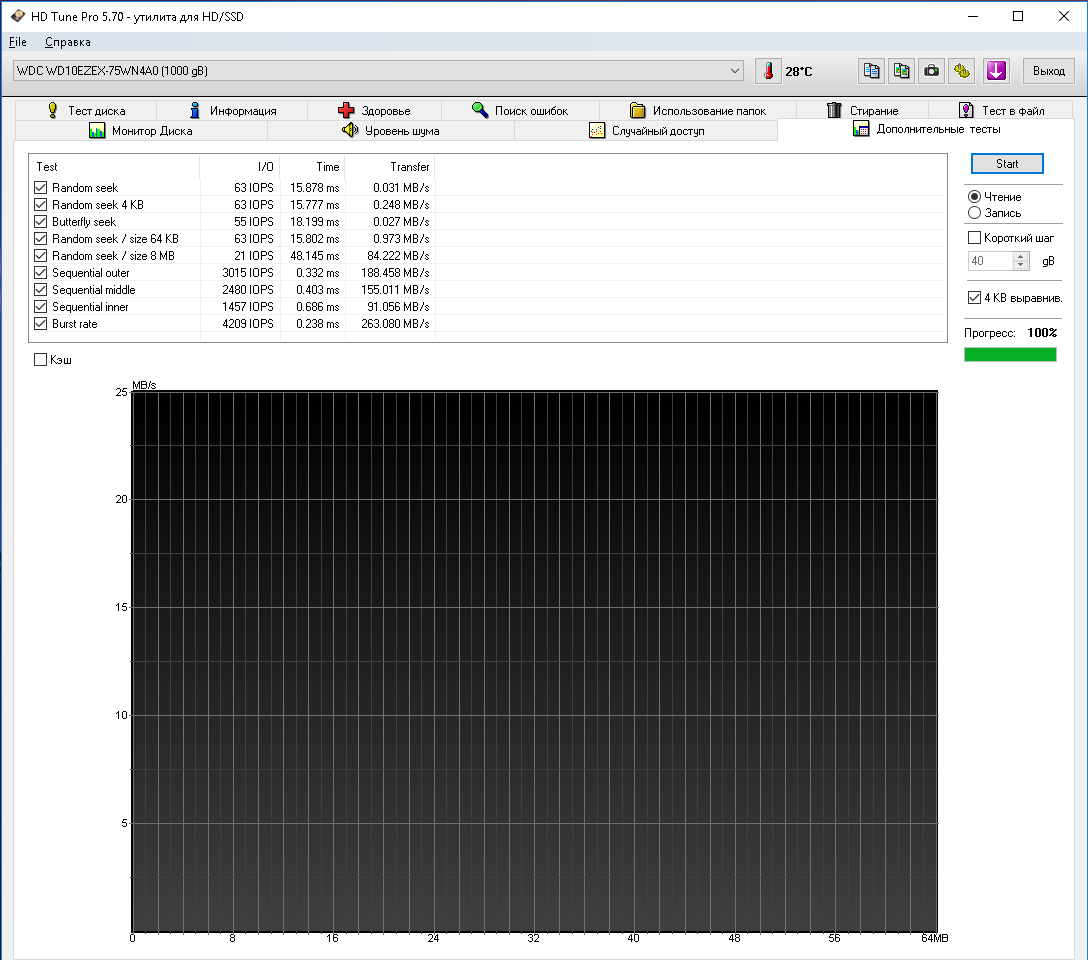Click the 100% progress value

click(1042, 332)
